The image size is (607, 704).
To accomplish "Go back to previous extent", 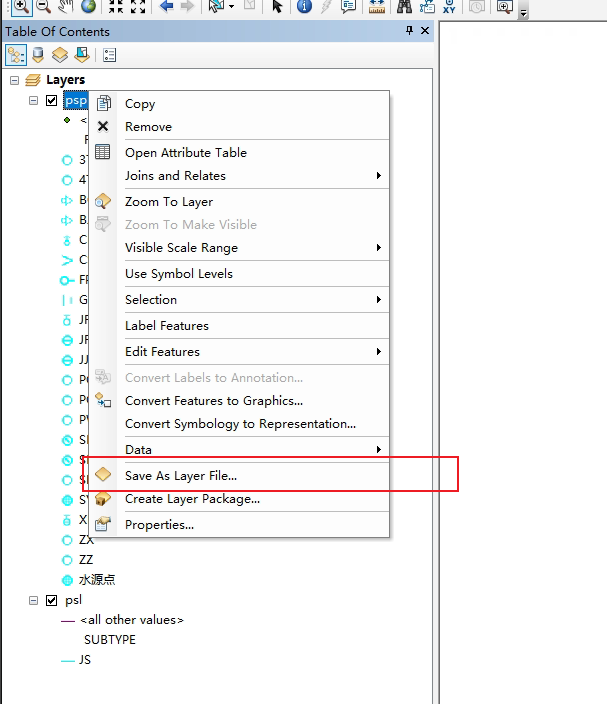I will pos(167,6).
